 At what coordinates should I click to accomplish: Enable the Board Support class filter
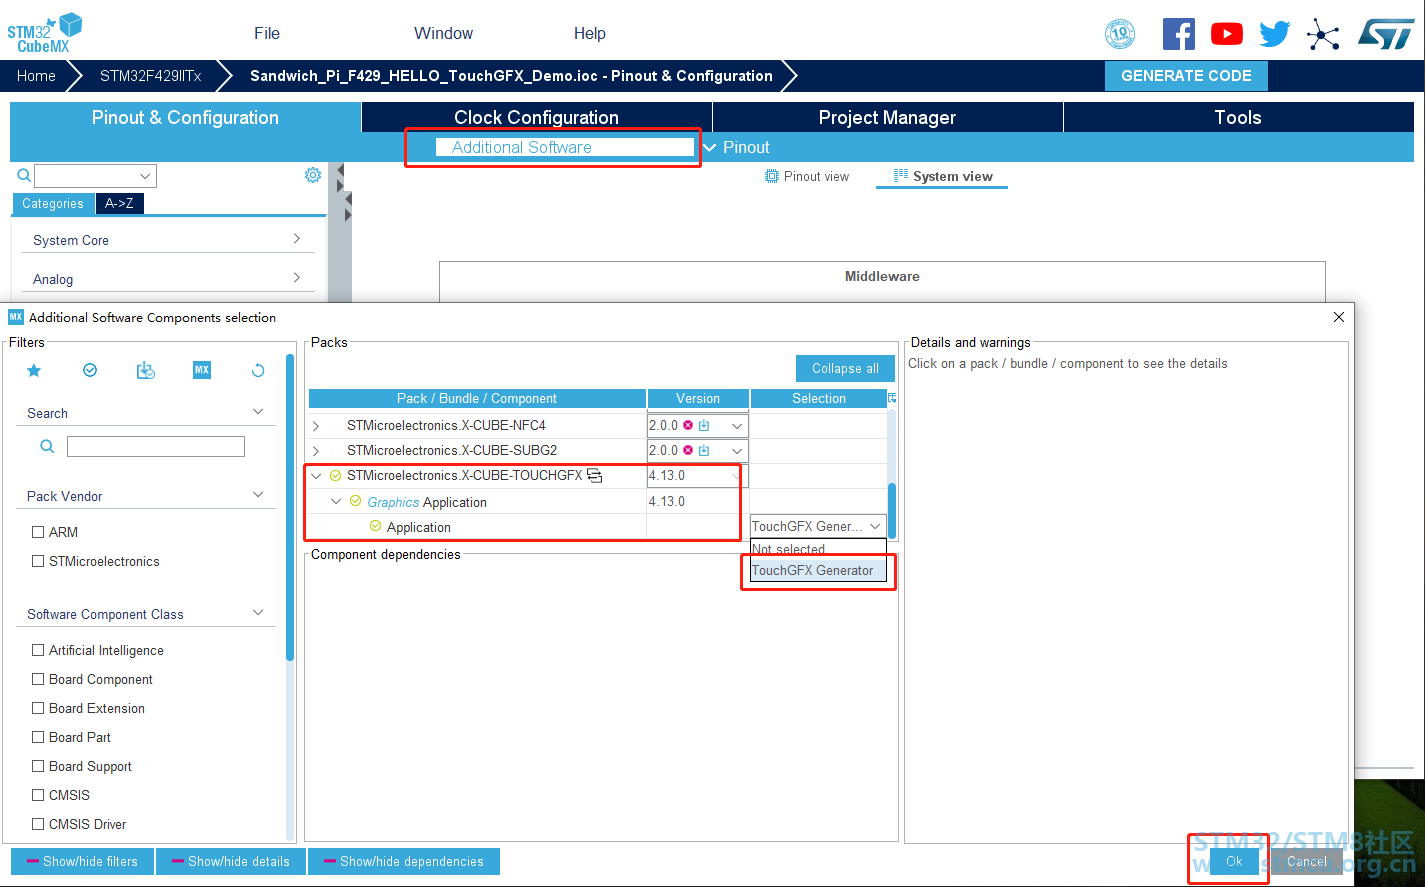[x=38, y=766]
